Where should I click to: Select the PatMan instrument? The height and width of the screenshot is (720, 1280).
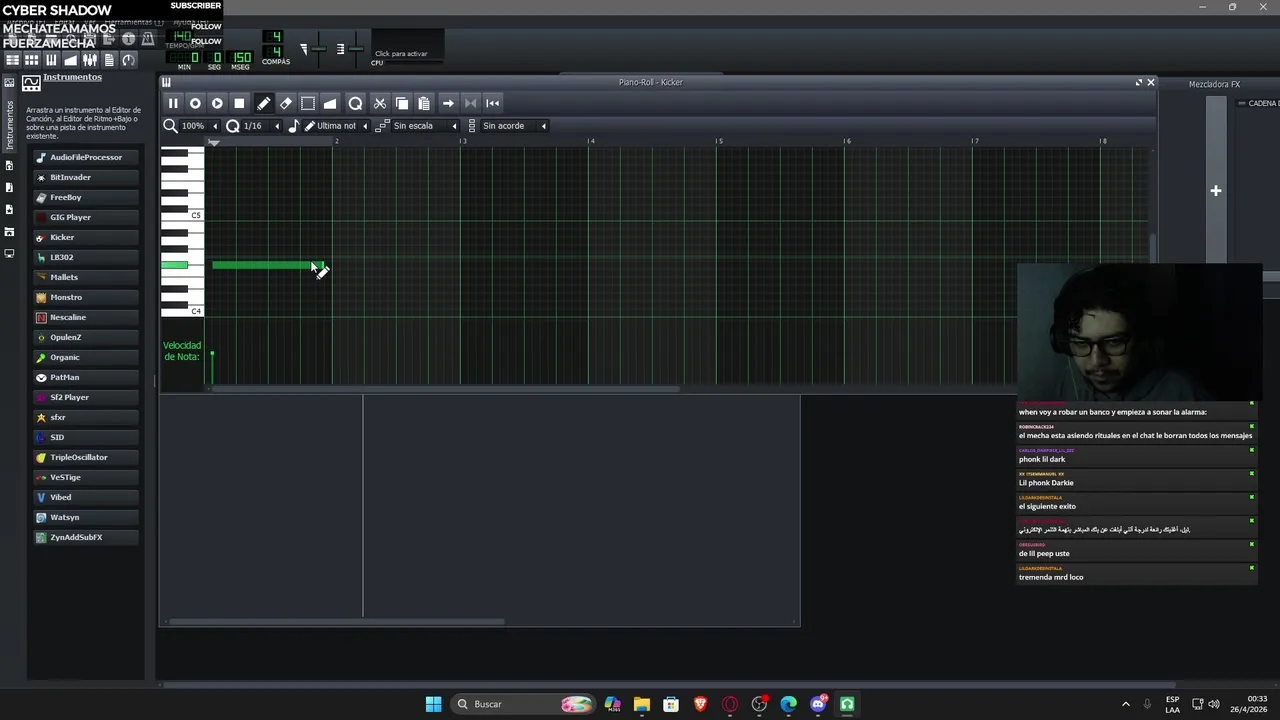tap(88, 377)
